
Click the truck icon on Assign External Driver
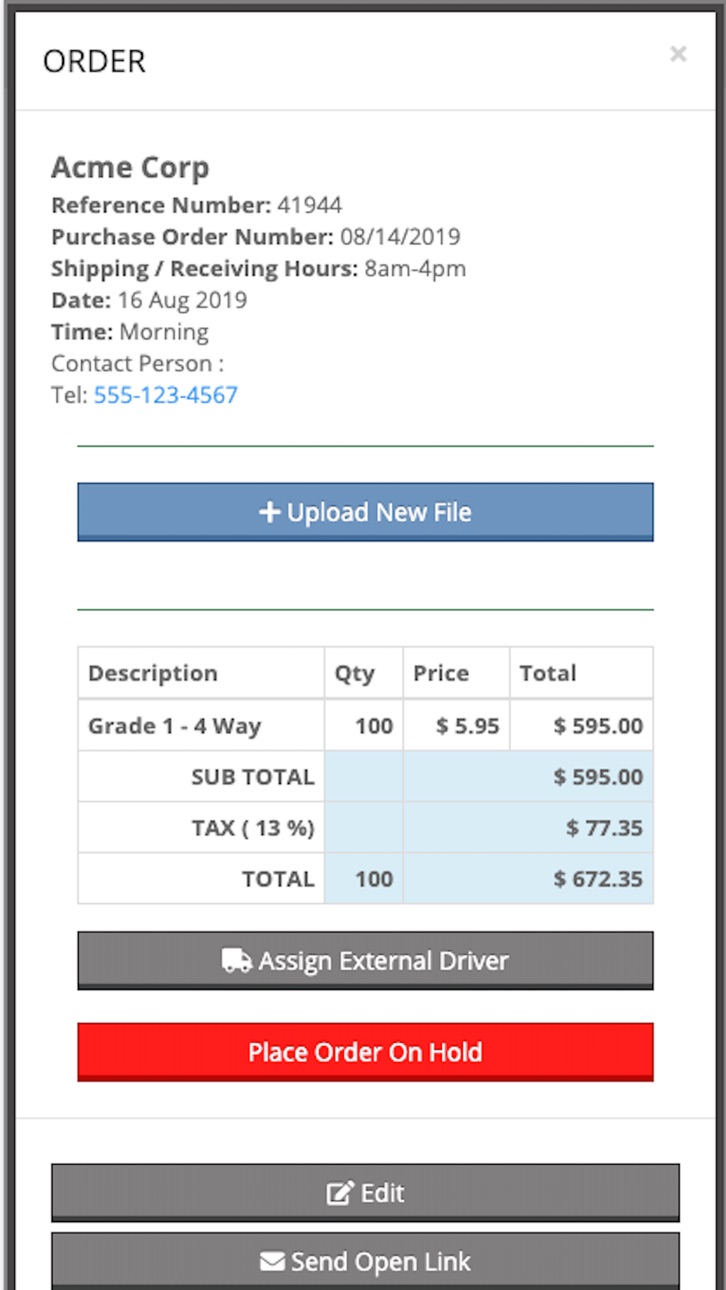click(x=237, y=962)
